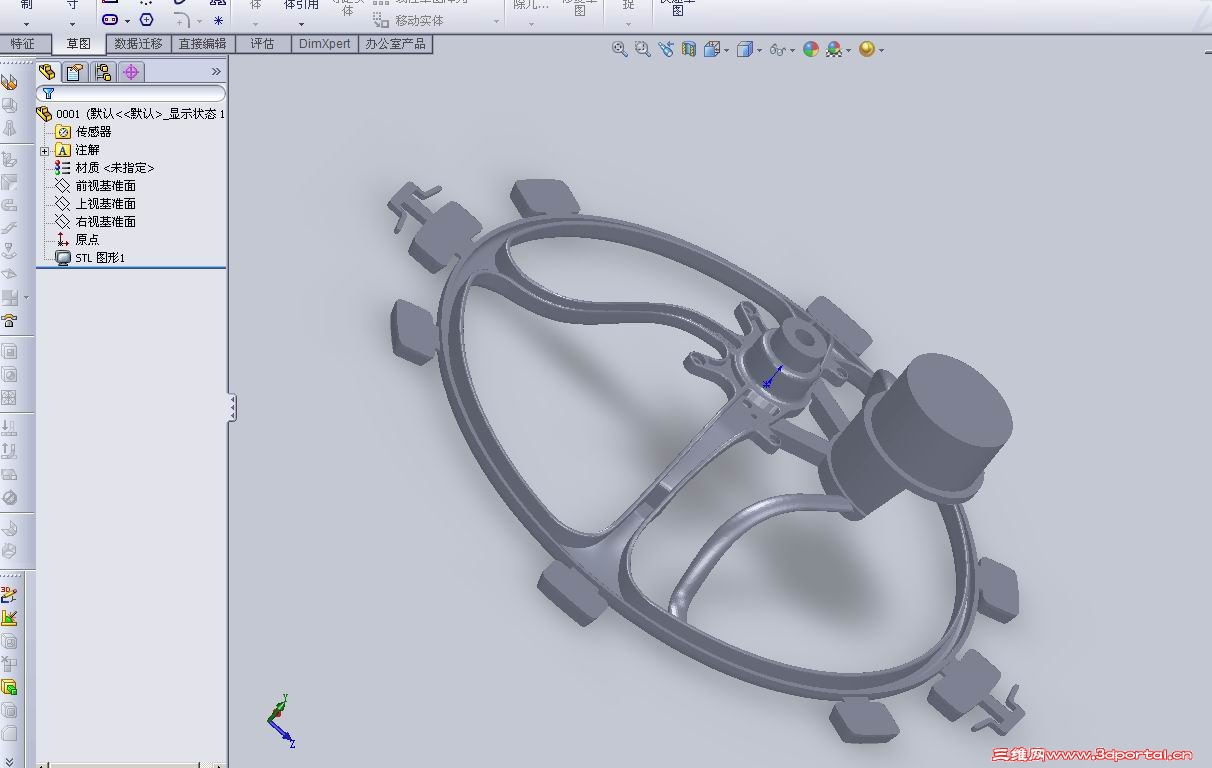Open the ConfigurationManager tab icon
This screenshot has height=768, width=1212.
(103, 72)
